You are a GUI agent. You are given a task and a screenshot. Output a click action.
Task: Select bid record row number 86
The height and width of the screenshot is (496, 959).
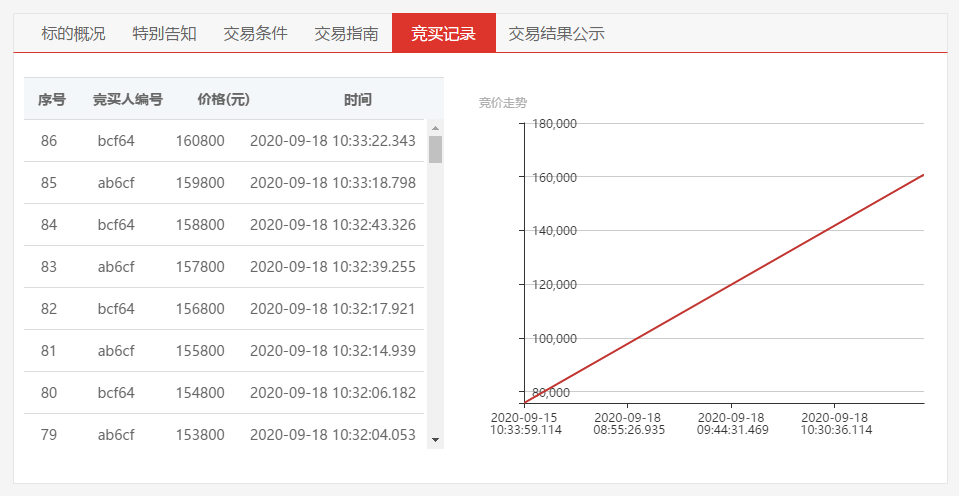(49, 141)
